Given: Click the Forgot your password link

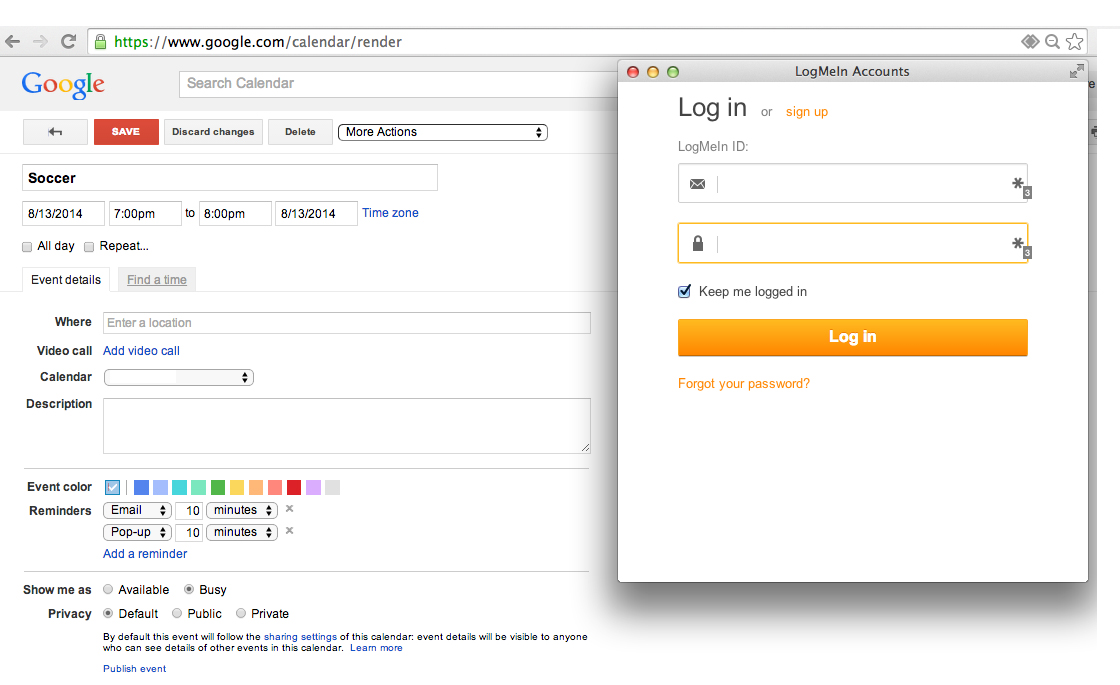Looking at the screenshot, I should pos(744,384).
